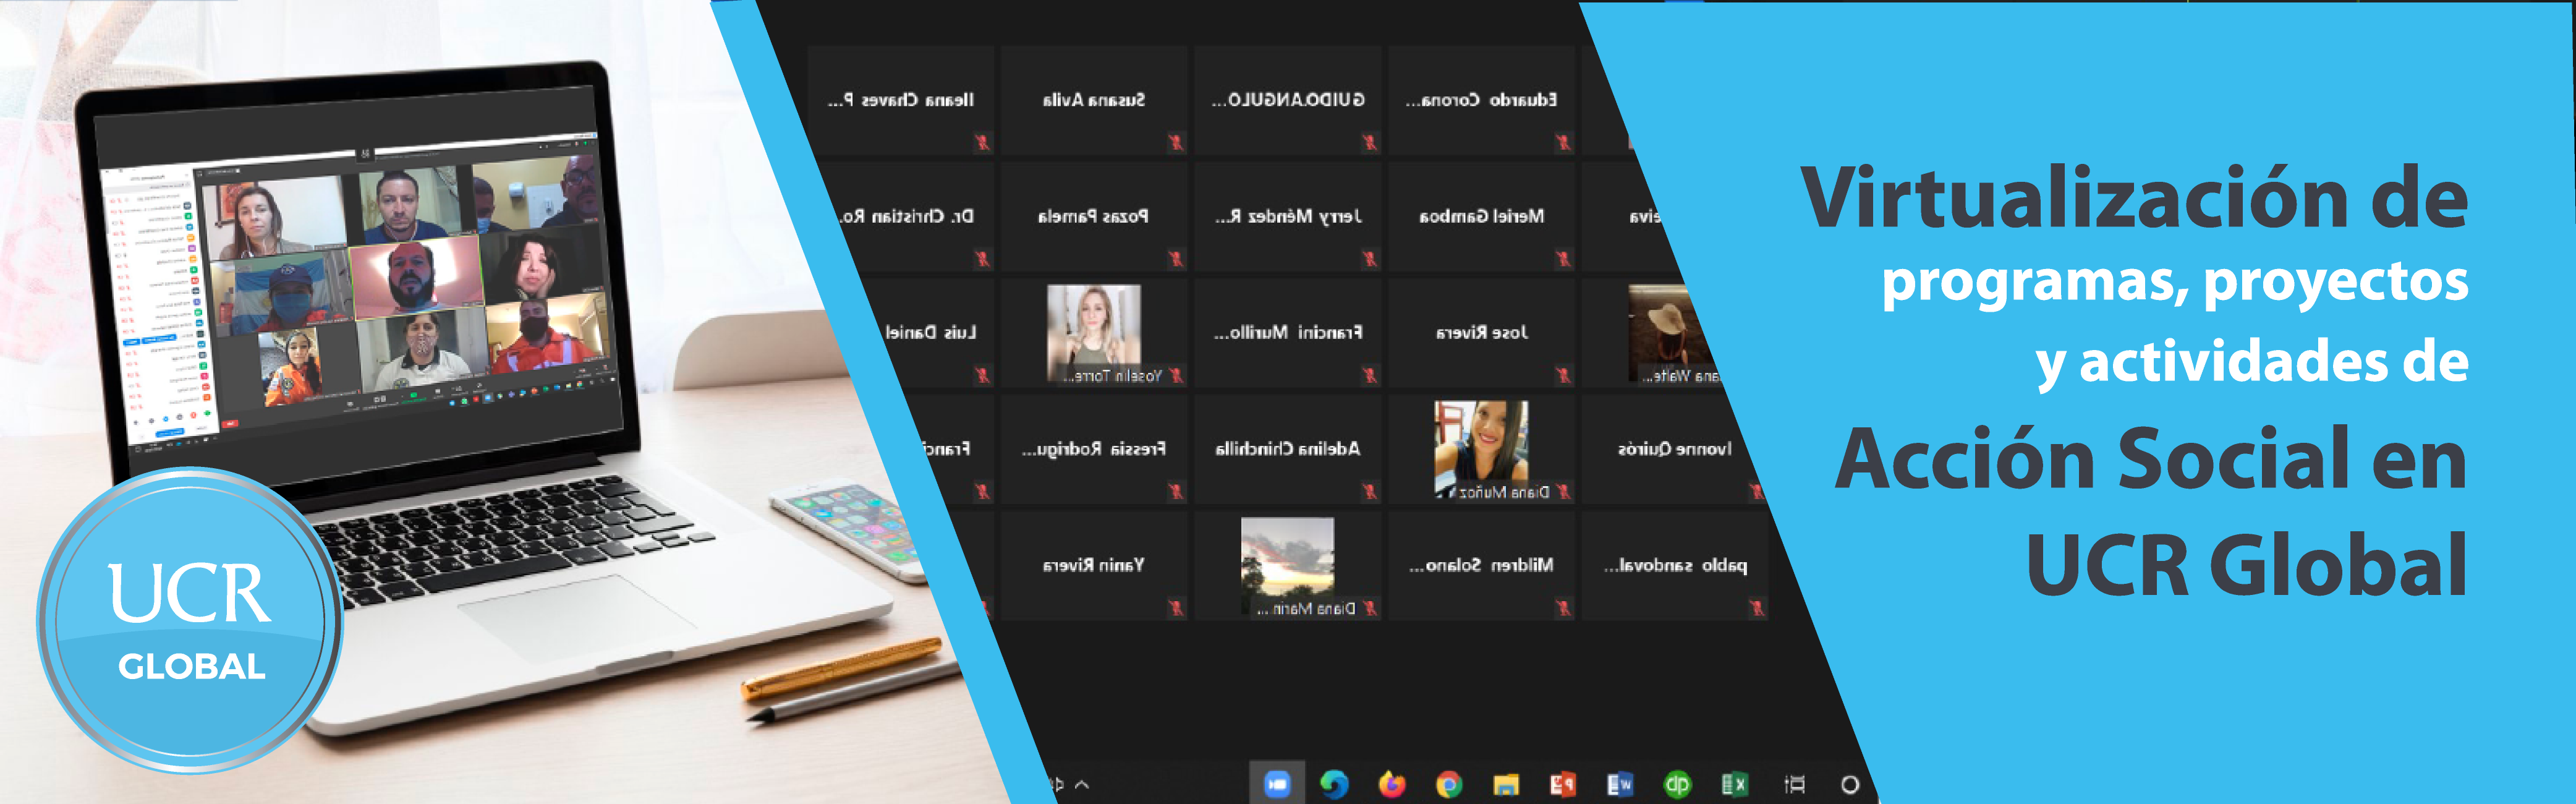The height and width of the screenshot is (804, 2576).
Task: Click muted mic icon on Pozas Pamela tile
Action: point(1176,259)
